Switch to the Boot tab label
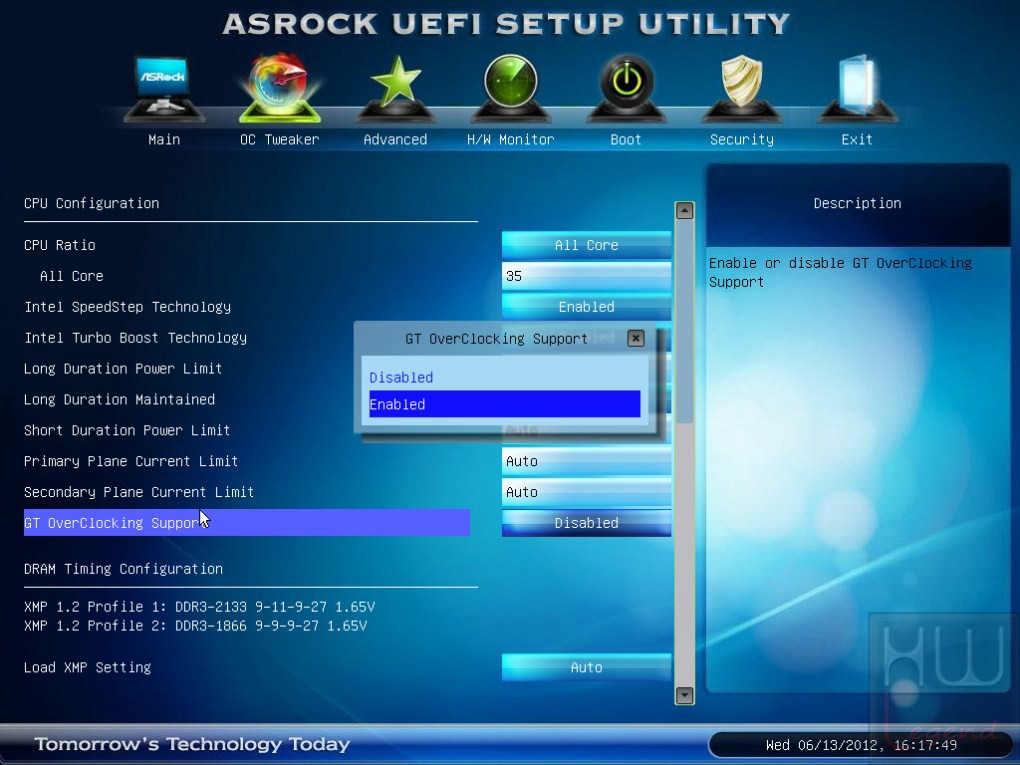This screenshot has width=1020, height=765. tap(626, 139)
